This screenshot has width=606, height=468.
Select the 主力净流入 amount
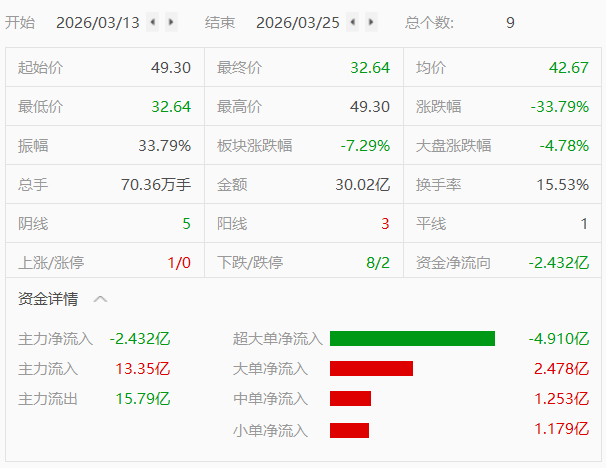tap(140, 339)
